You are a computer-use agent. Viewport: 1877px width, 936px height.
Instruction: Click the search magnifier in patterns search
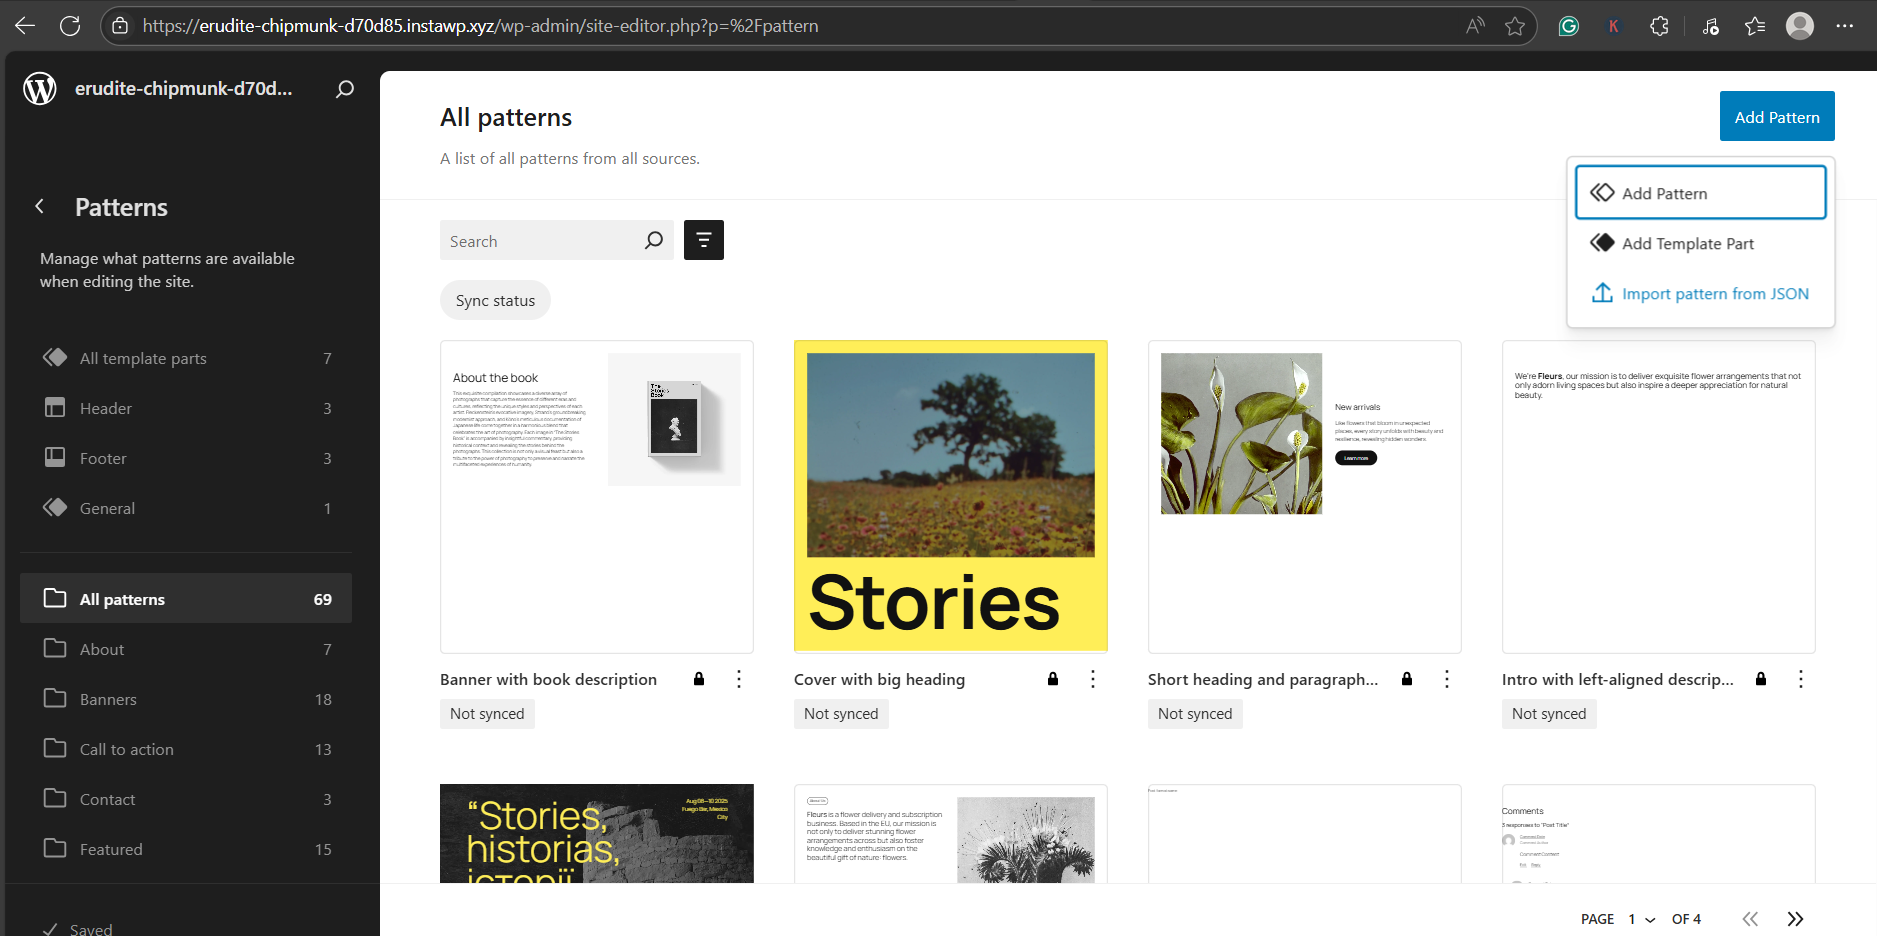click(x=654, y=240)
